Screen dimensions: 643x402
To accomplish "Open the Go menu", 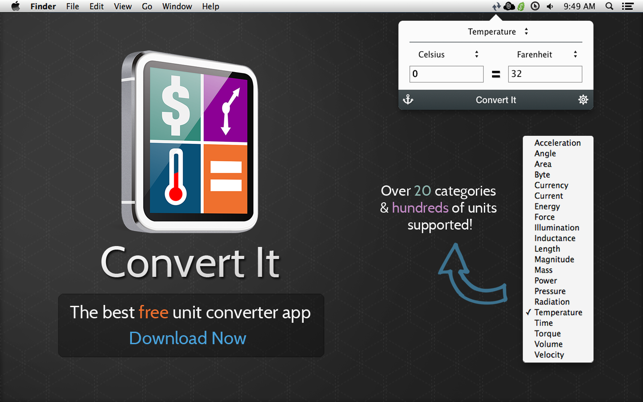I will point(147,7).
